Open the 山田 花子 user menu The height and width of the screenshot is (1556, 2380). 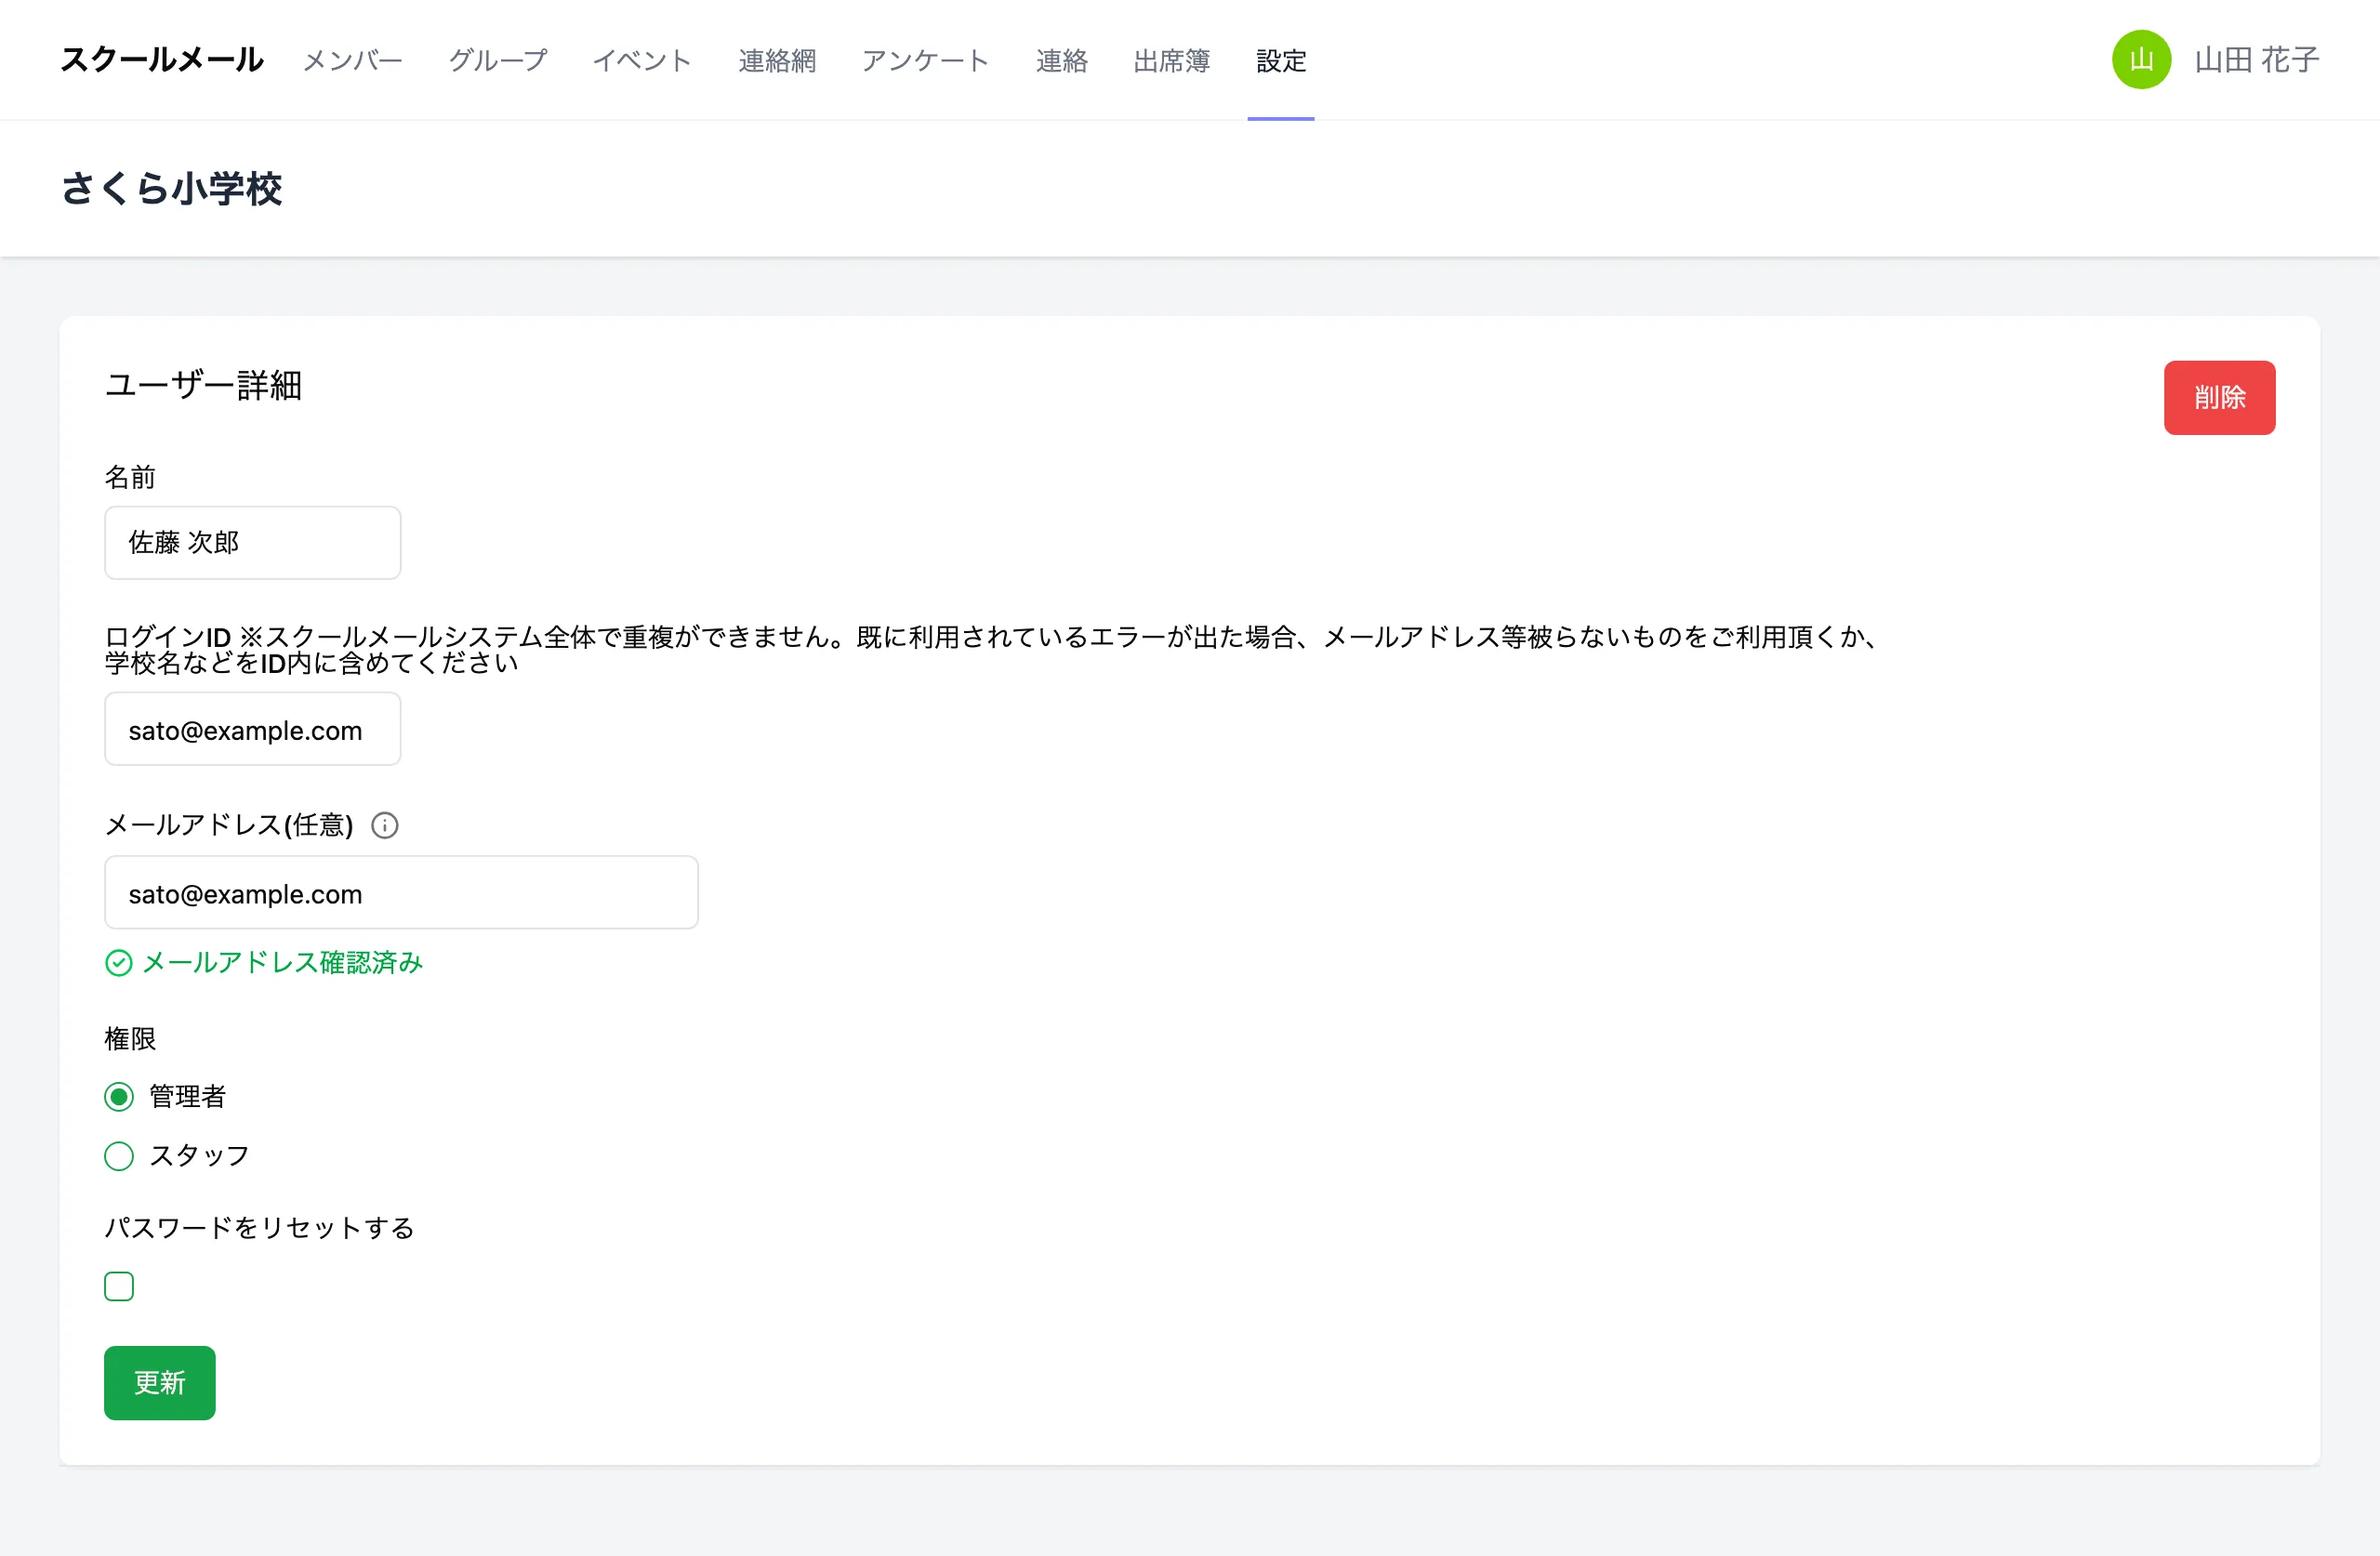pyautogui.click(x=2256, y=60)
